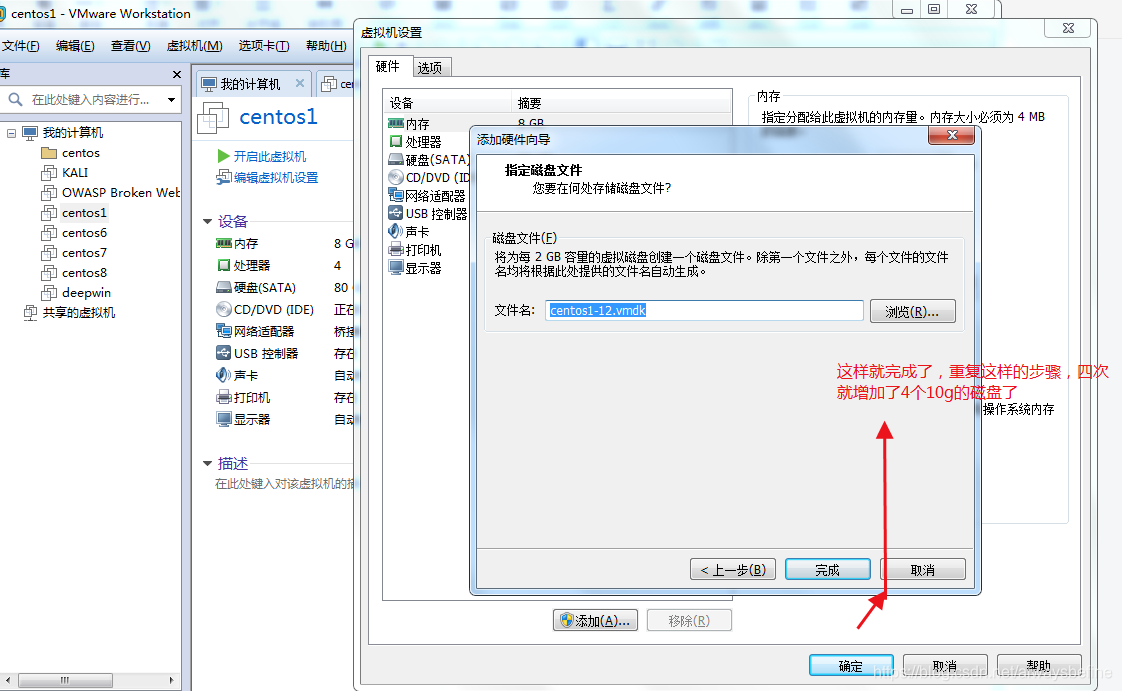Image resolution: width=1122 pixels, height=691 pixels.
Task: Click 编辑虚拟机设置 link
Action: pos(268,177)
